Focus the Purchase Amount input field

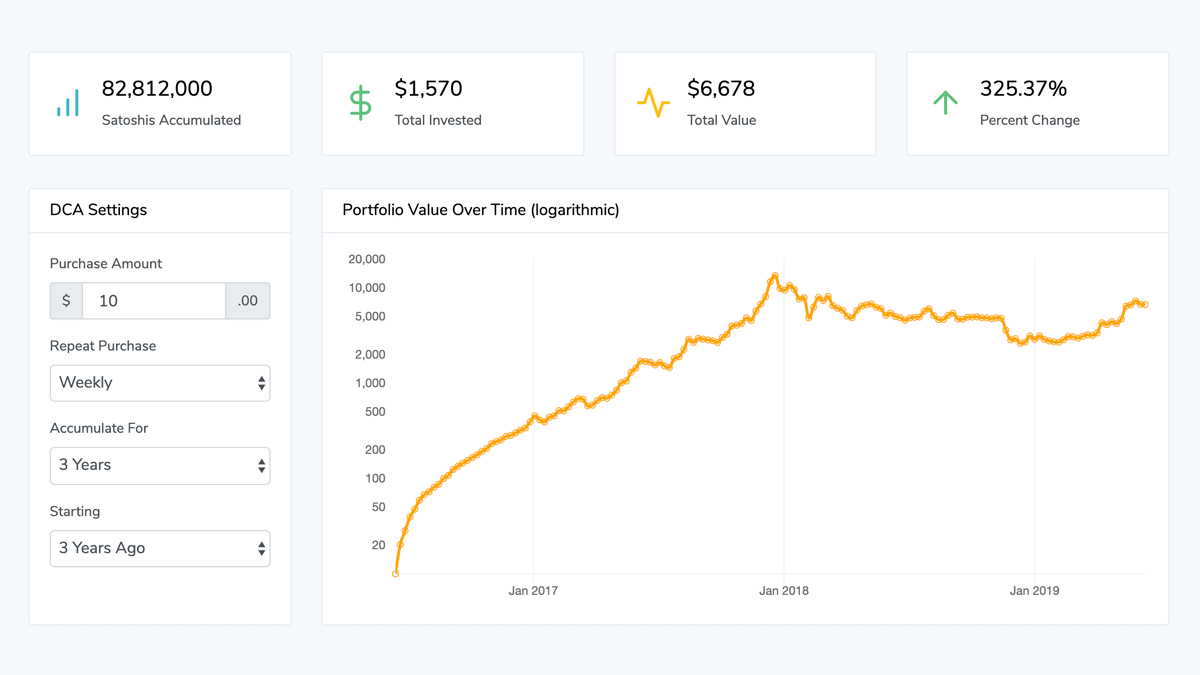(154, 301)
